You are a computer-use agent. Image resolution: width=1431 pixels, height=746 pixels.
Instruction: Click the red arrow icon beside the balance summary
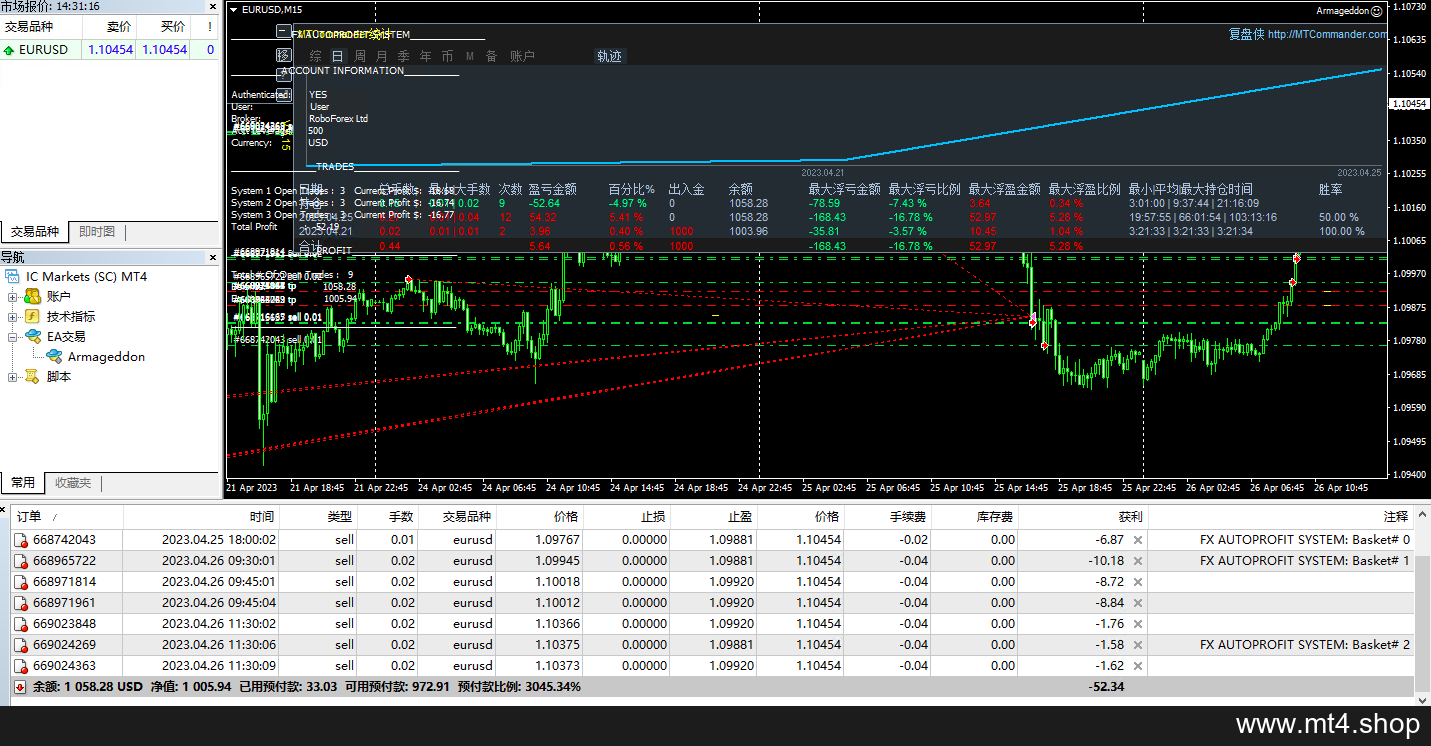(x=20, y=687)
